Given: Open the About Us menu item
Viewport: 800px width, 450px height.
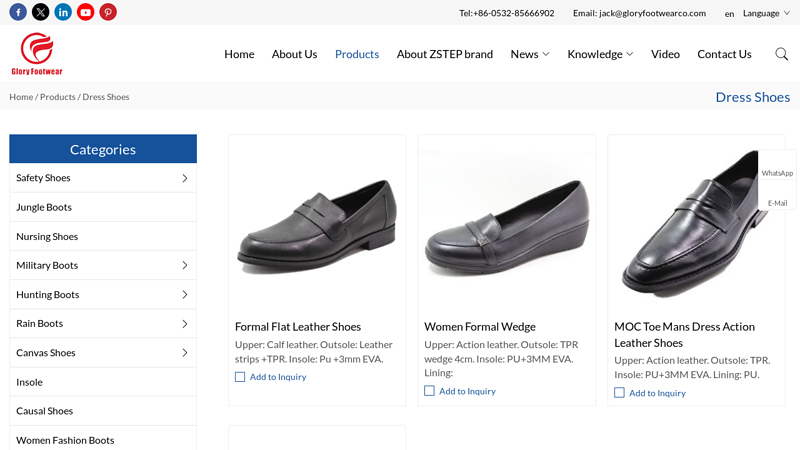Looking at the screenshot, I should [x=294, y=54].
